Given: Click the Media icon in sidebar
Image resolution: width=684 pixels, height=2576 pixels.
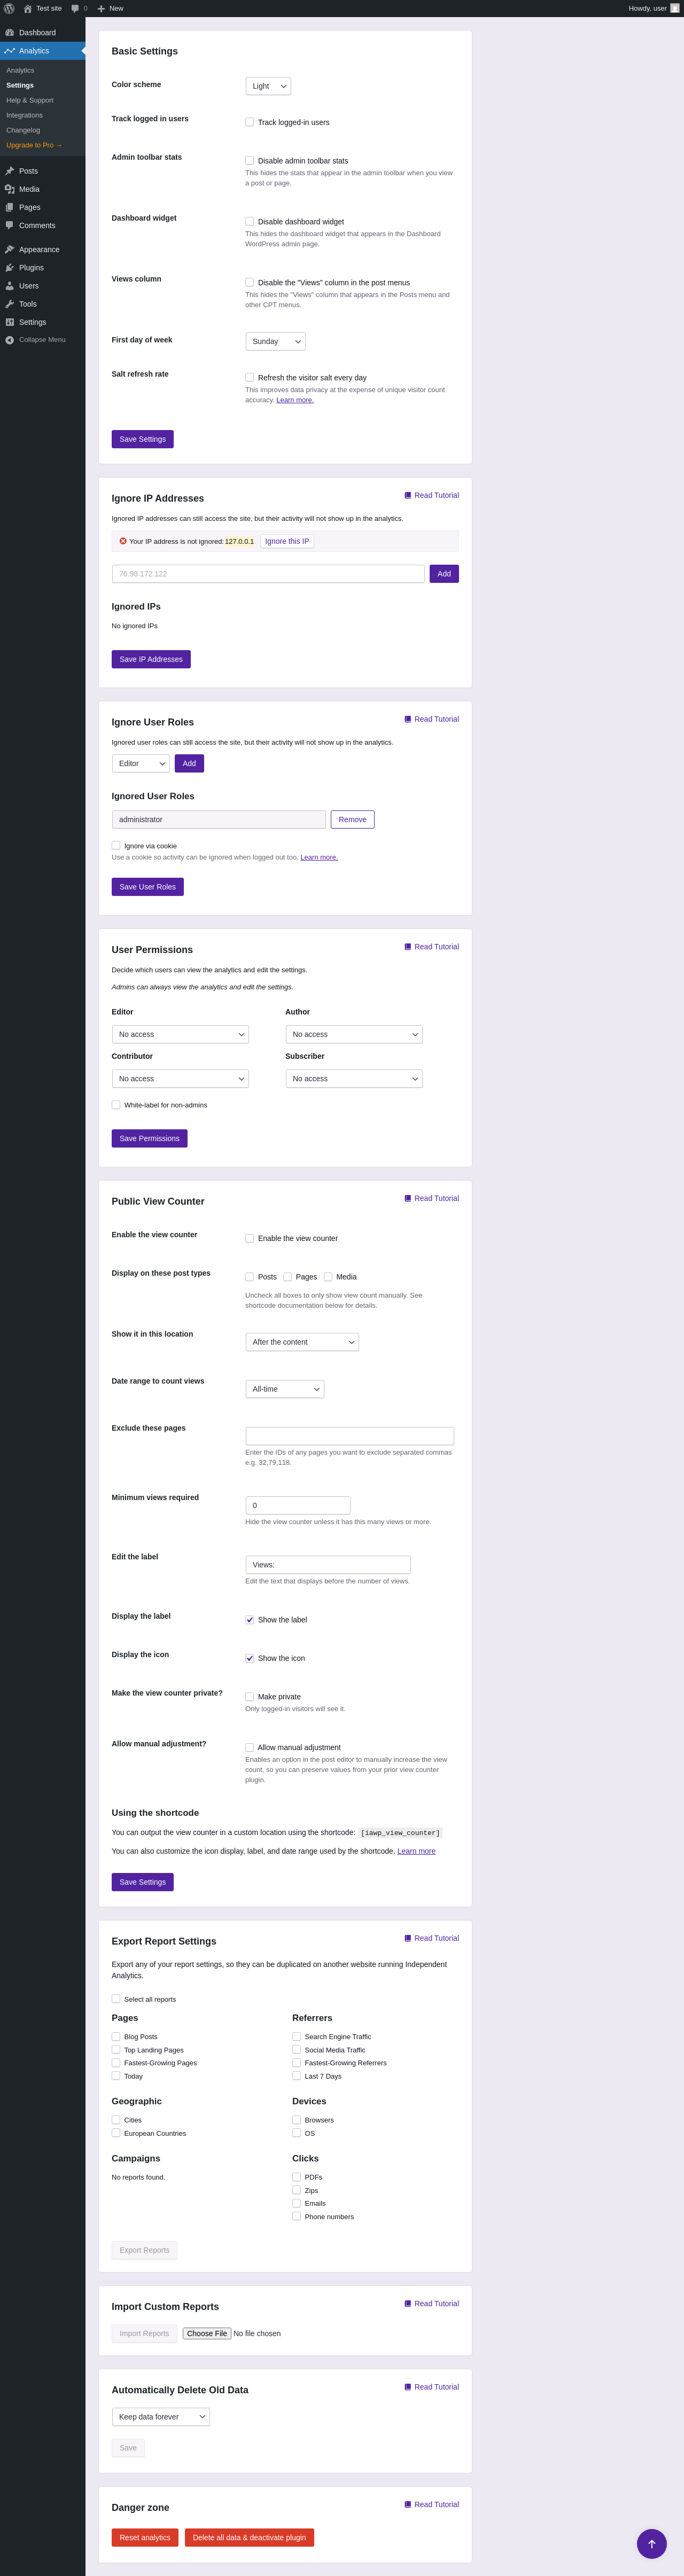Looking at the screenshot, I should pyautogui.click(x=10, y=189).
